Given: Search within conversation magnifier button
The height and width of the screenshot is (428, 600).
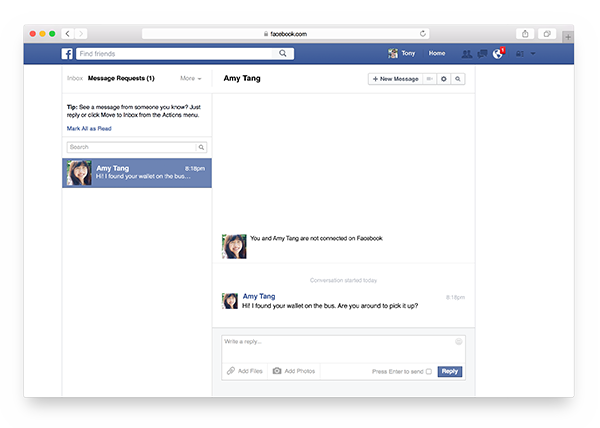Looking at the screenshot, I should click(458, 79).
